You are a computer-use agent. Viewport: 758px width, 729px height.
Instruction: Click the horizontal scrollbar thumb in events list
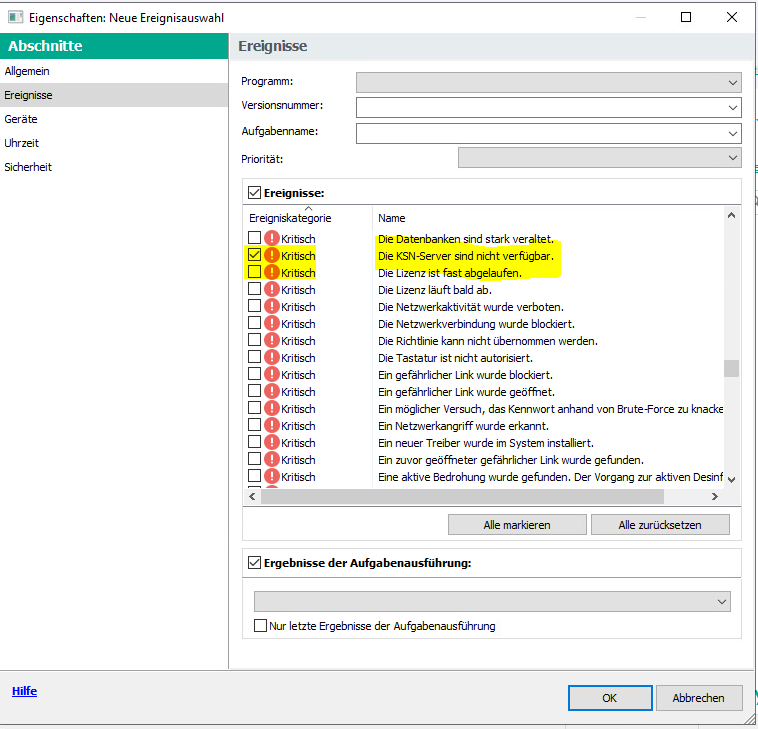coord(462,496)
